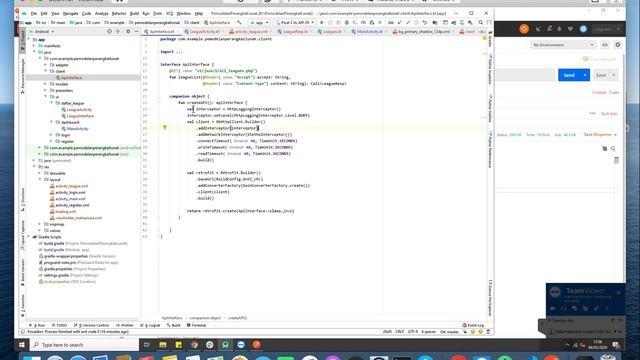The width and height of the screenshot is (640, 360).
Task: Click the Save button in Postman
Action: click(601, 75)
